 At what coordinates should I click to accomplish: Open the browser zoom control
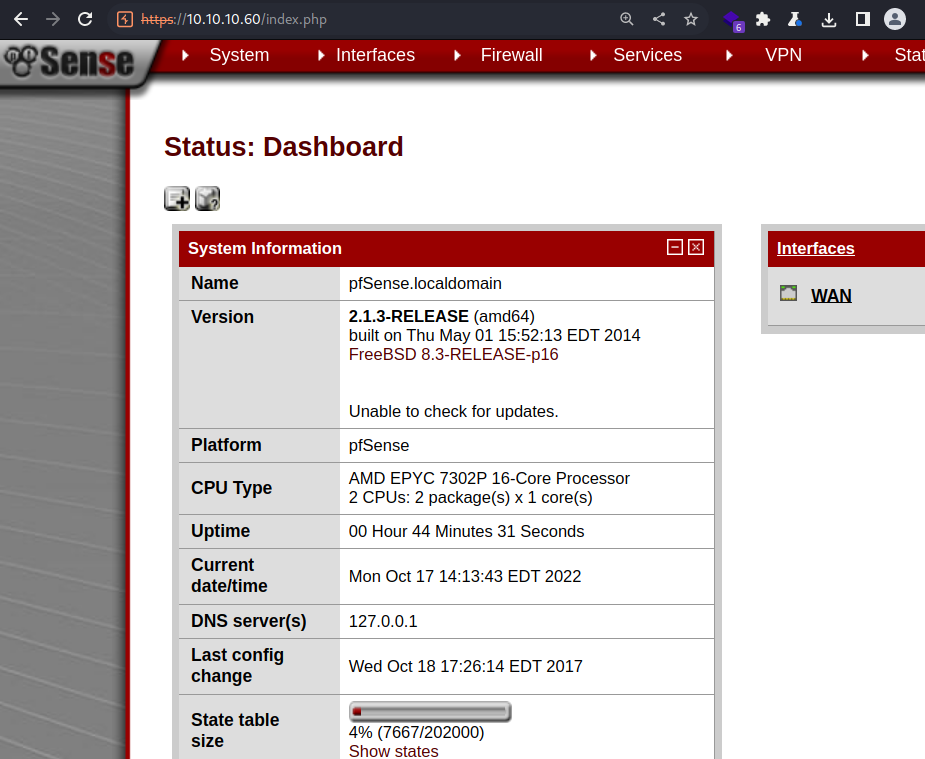(626, 19)
